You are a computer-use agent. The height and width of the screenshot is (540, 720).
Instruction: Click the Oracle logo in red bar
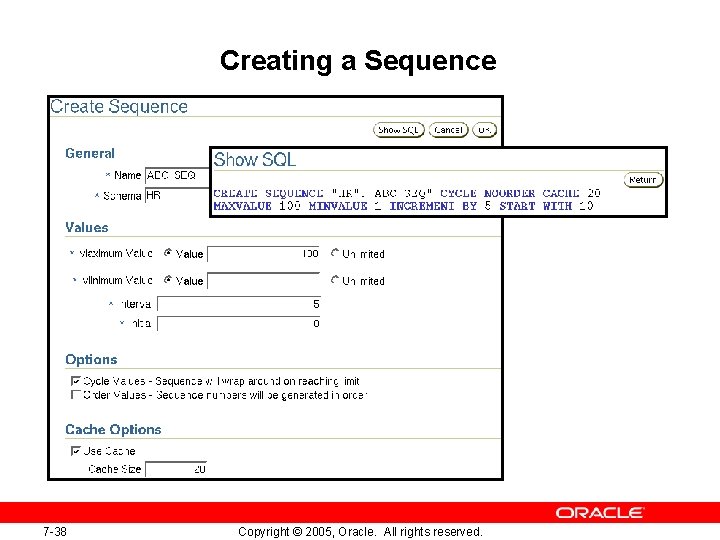tap(600, 512)
